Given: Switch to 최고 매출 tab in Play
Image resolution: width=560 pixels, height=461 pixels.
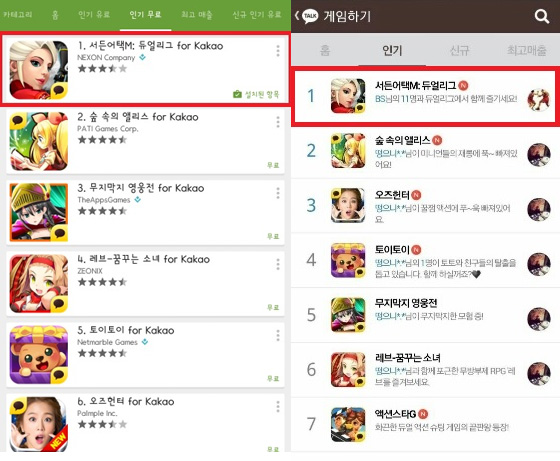Looking at the screenshot, I should pyautogui.click(x=197, y=15).
